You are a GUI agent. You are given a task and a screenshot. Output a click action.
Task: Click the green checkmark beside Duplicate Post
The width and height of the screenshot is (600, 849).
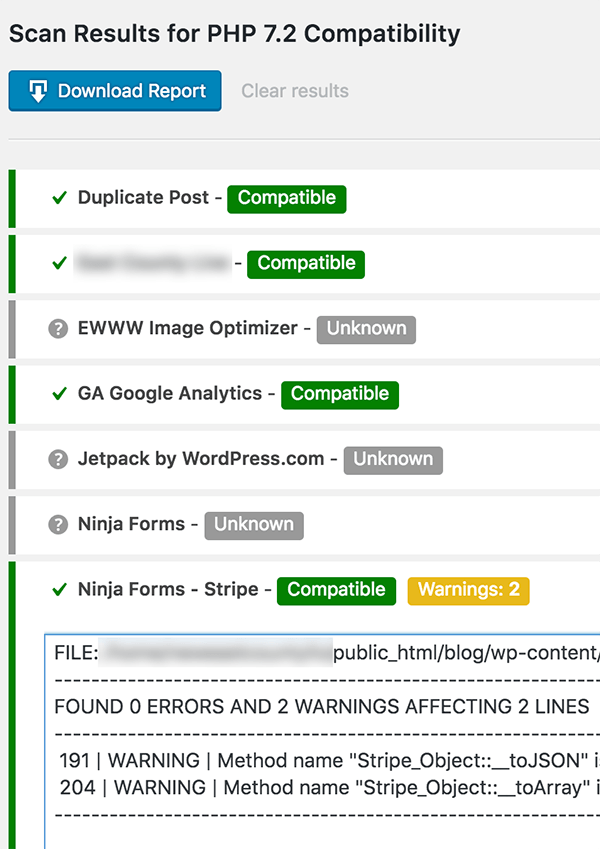[x=59, y=198]
